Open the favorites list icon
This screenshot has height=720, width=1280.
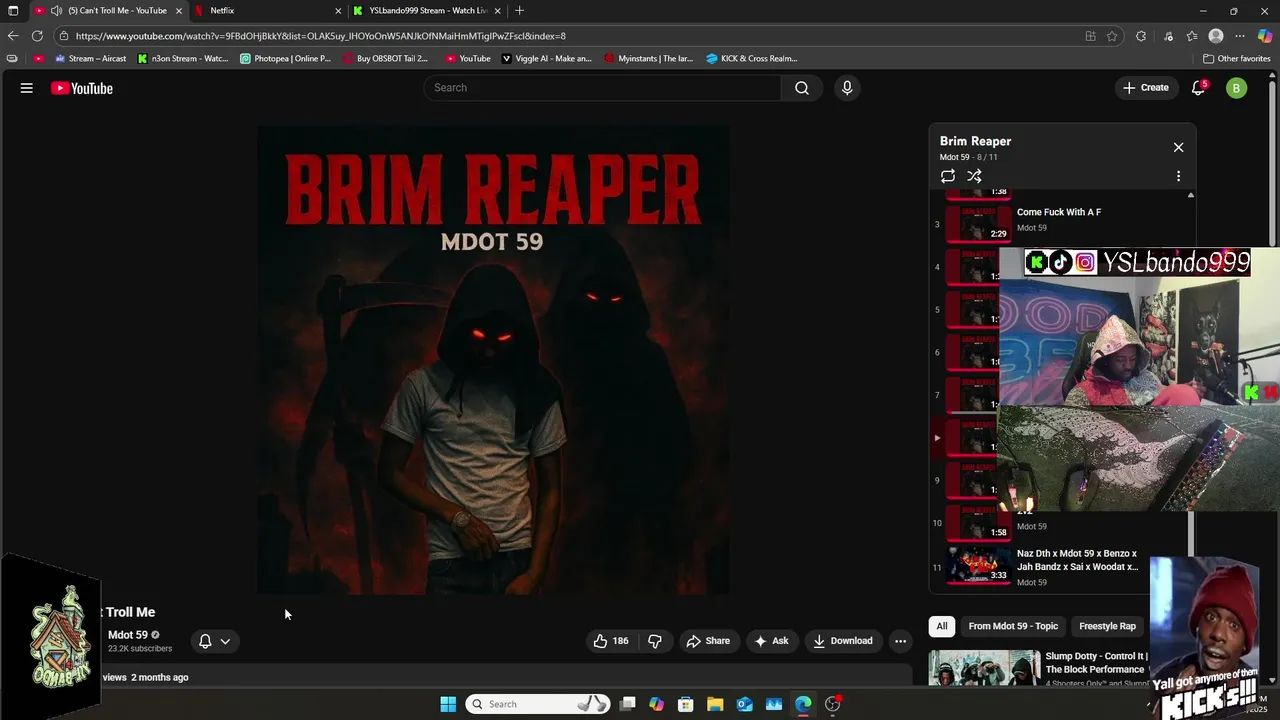(1192, 36)
